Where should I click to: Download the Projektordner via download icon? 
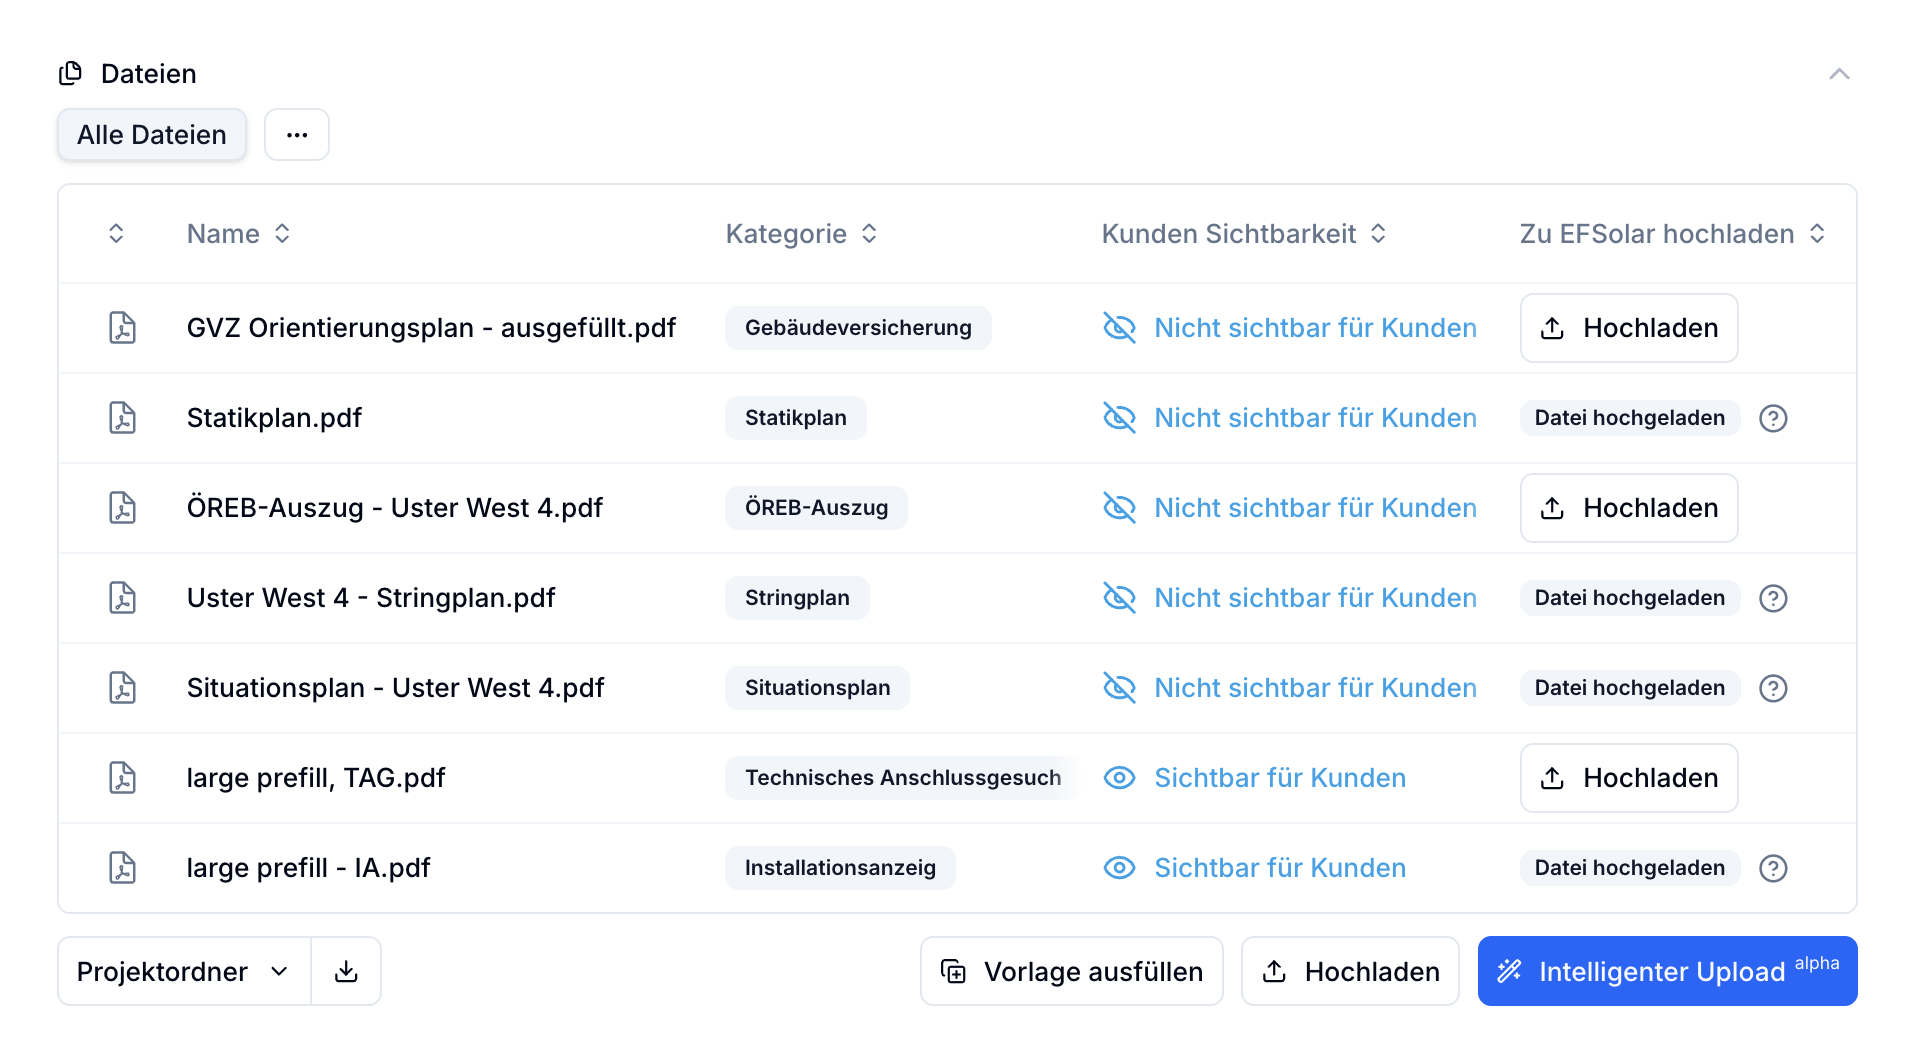pos(346,971)
